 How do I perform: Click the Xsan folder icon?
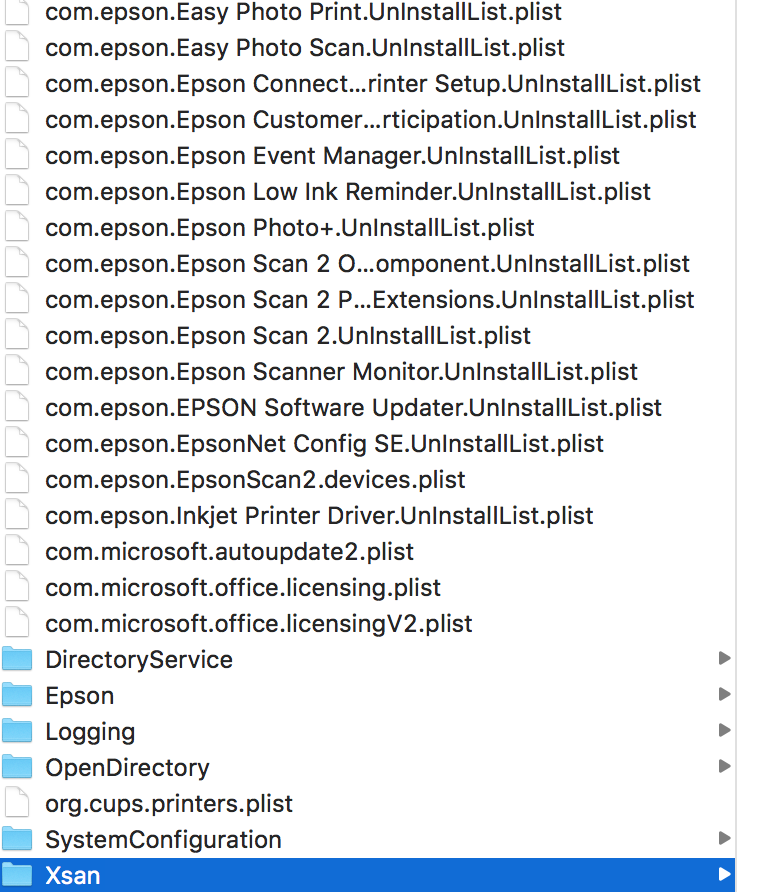(17, 876)
